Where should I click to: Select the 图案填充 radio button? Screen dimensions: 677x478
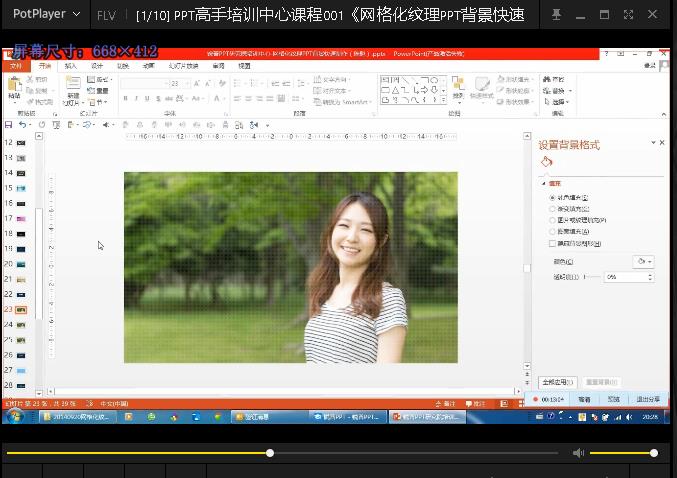click(x=552, y=232)
